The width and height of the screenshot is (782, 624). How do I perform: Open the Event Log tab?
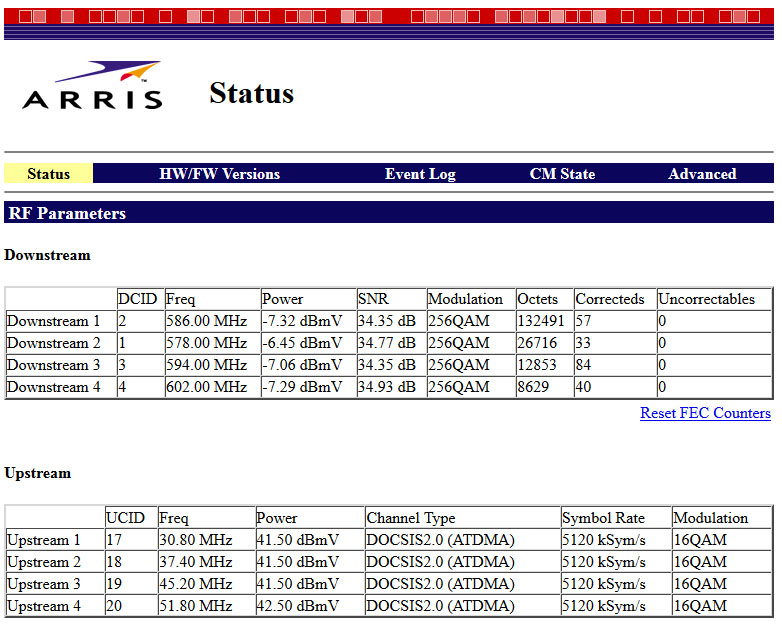420,174
